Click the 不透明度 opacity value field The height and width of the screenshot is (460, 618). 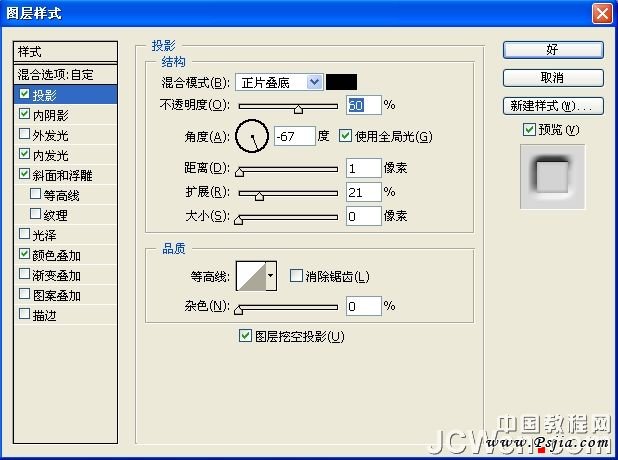[x=364, y=105]
